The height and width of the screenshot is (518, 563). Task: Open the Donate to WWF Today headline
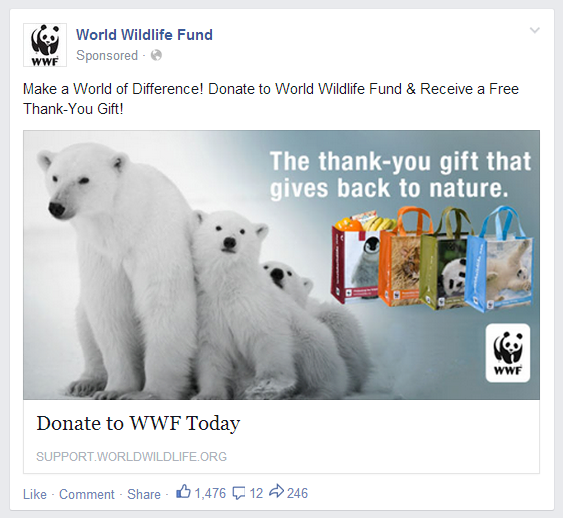(x=138, y=423)
